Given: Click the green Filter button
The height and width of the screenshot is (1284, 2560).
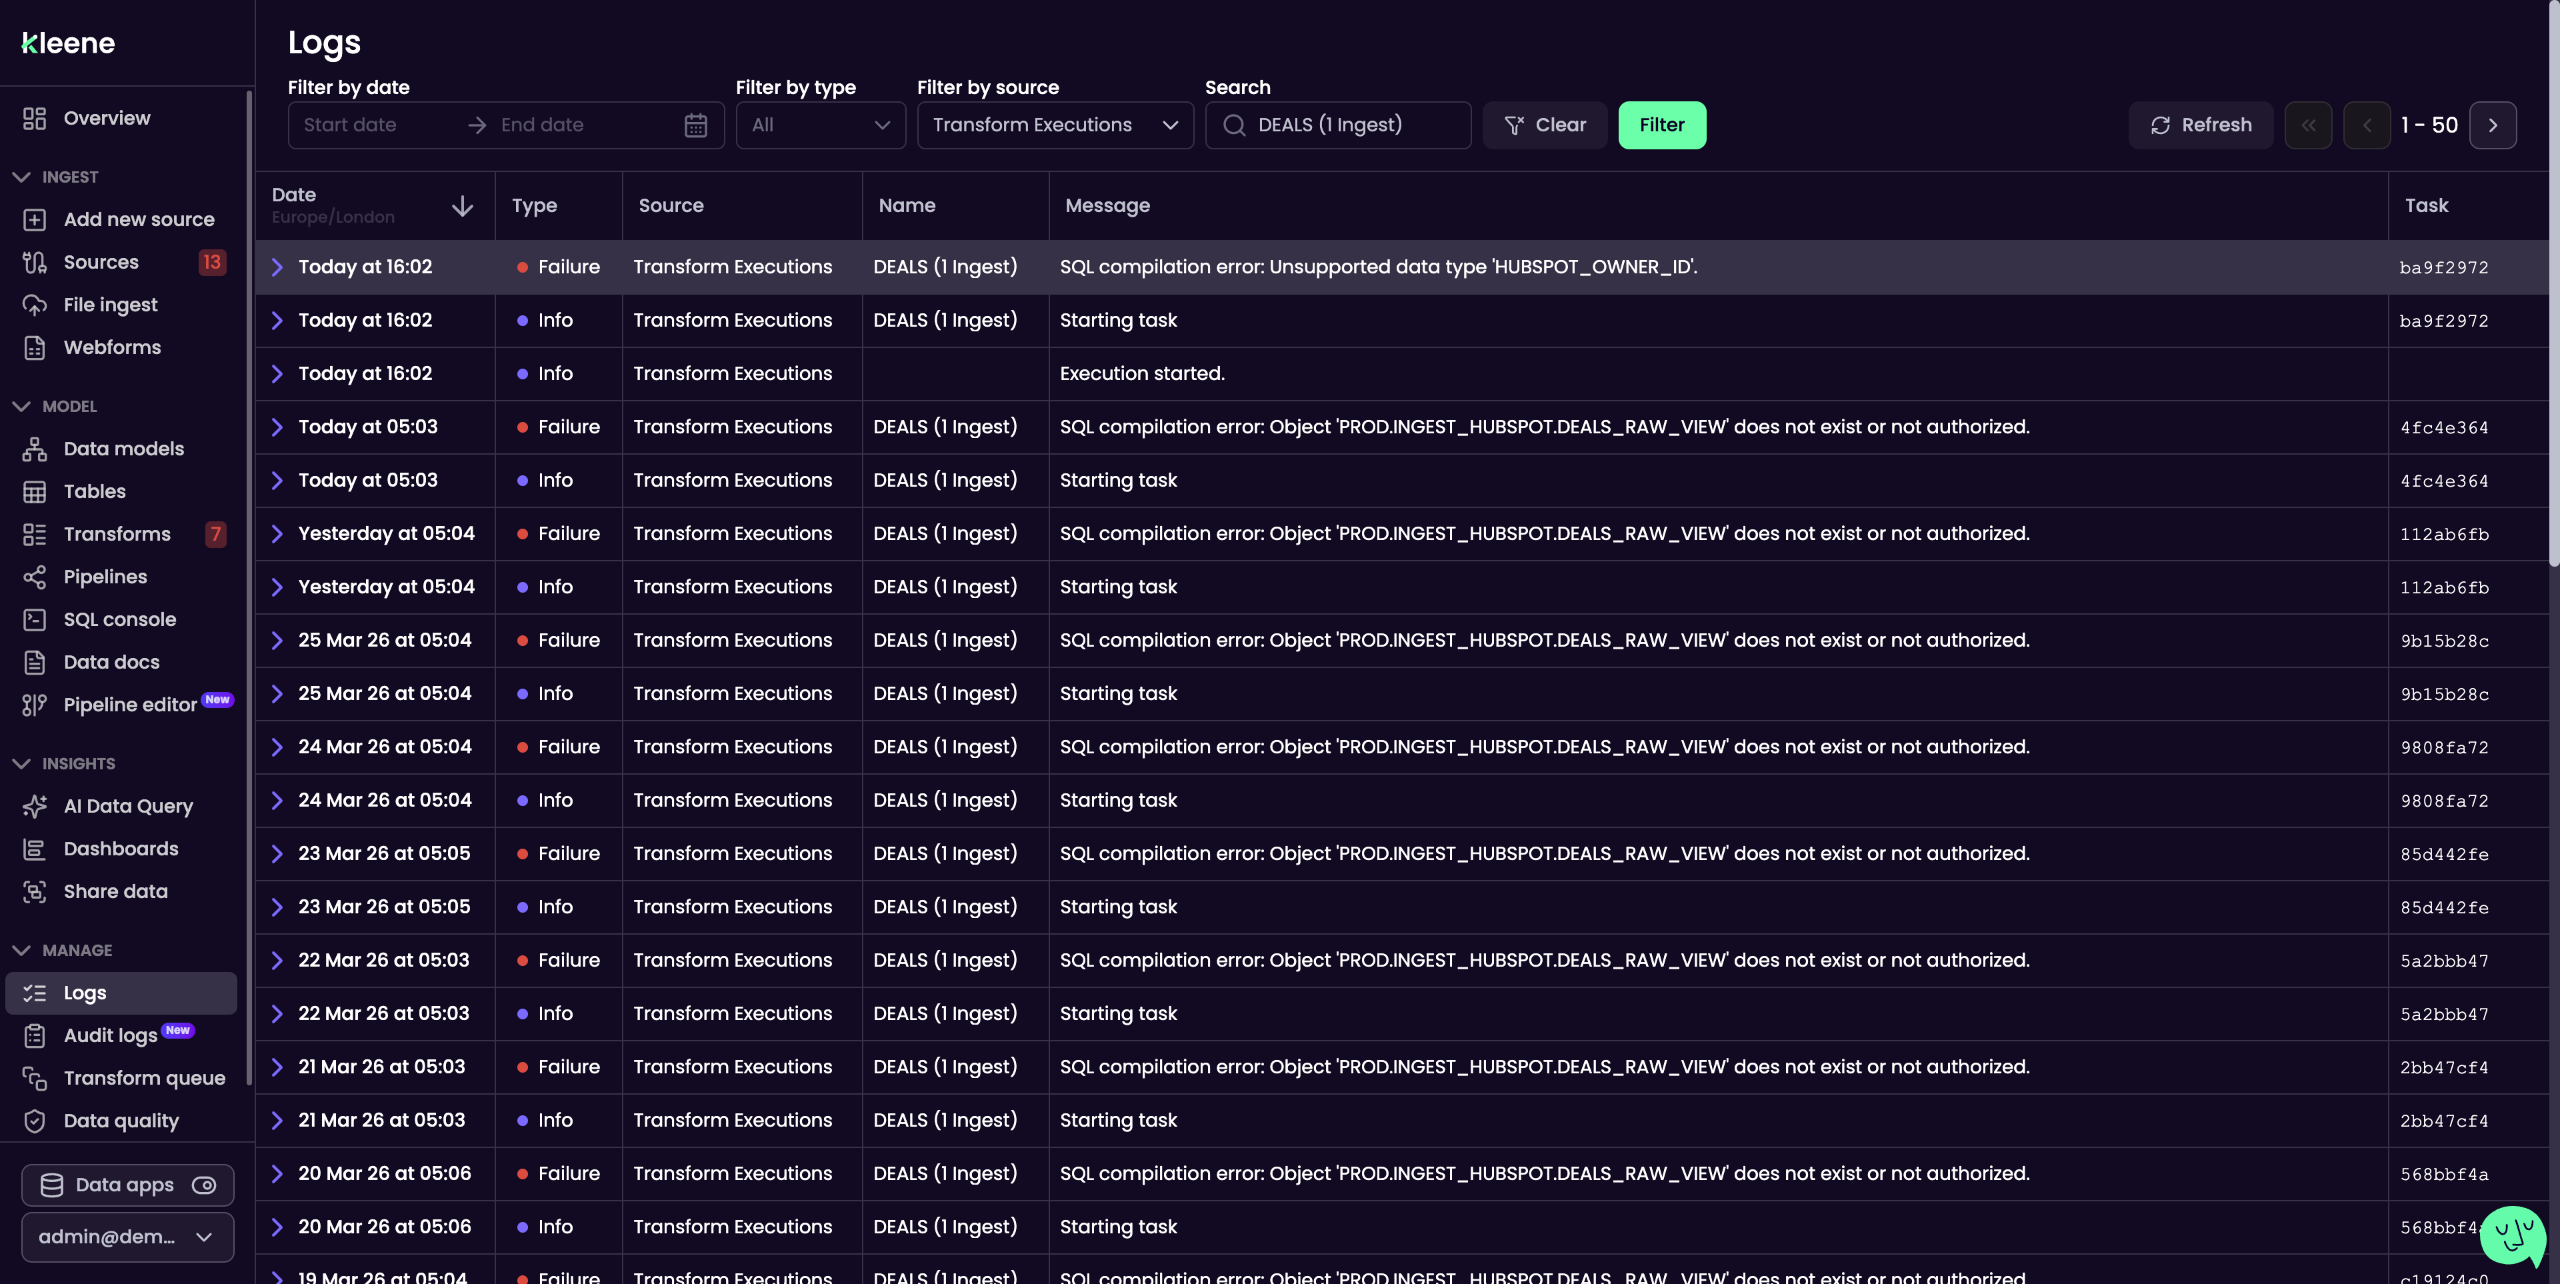Looking at the screenshot, I should pyautogui.click(x=1661, y=125).
